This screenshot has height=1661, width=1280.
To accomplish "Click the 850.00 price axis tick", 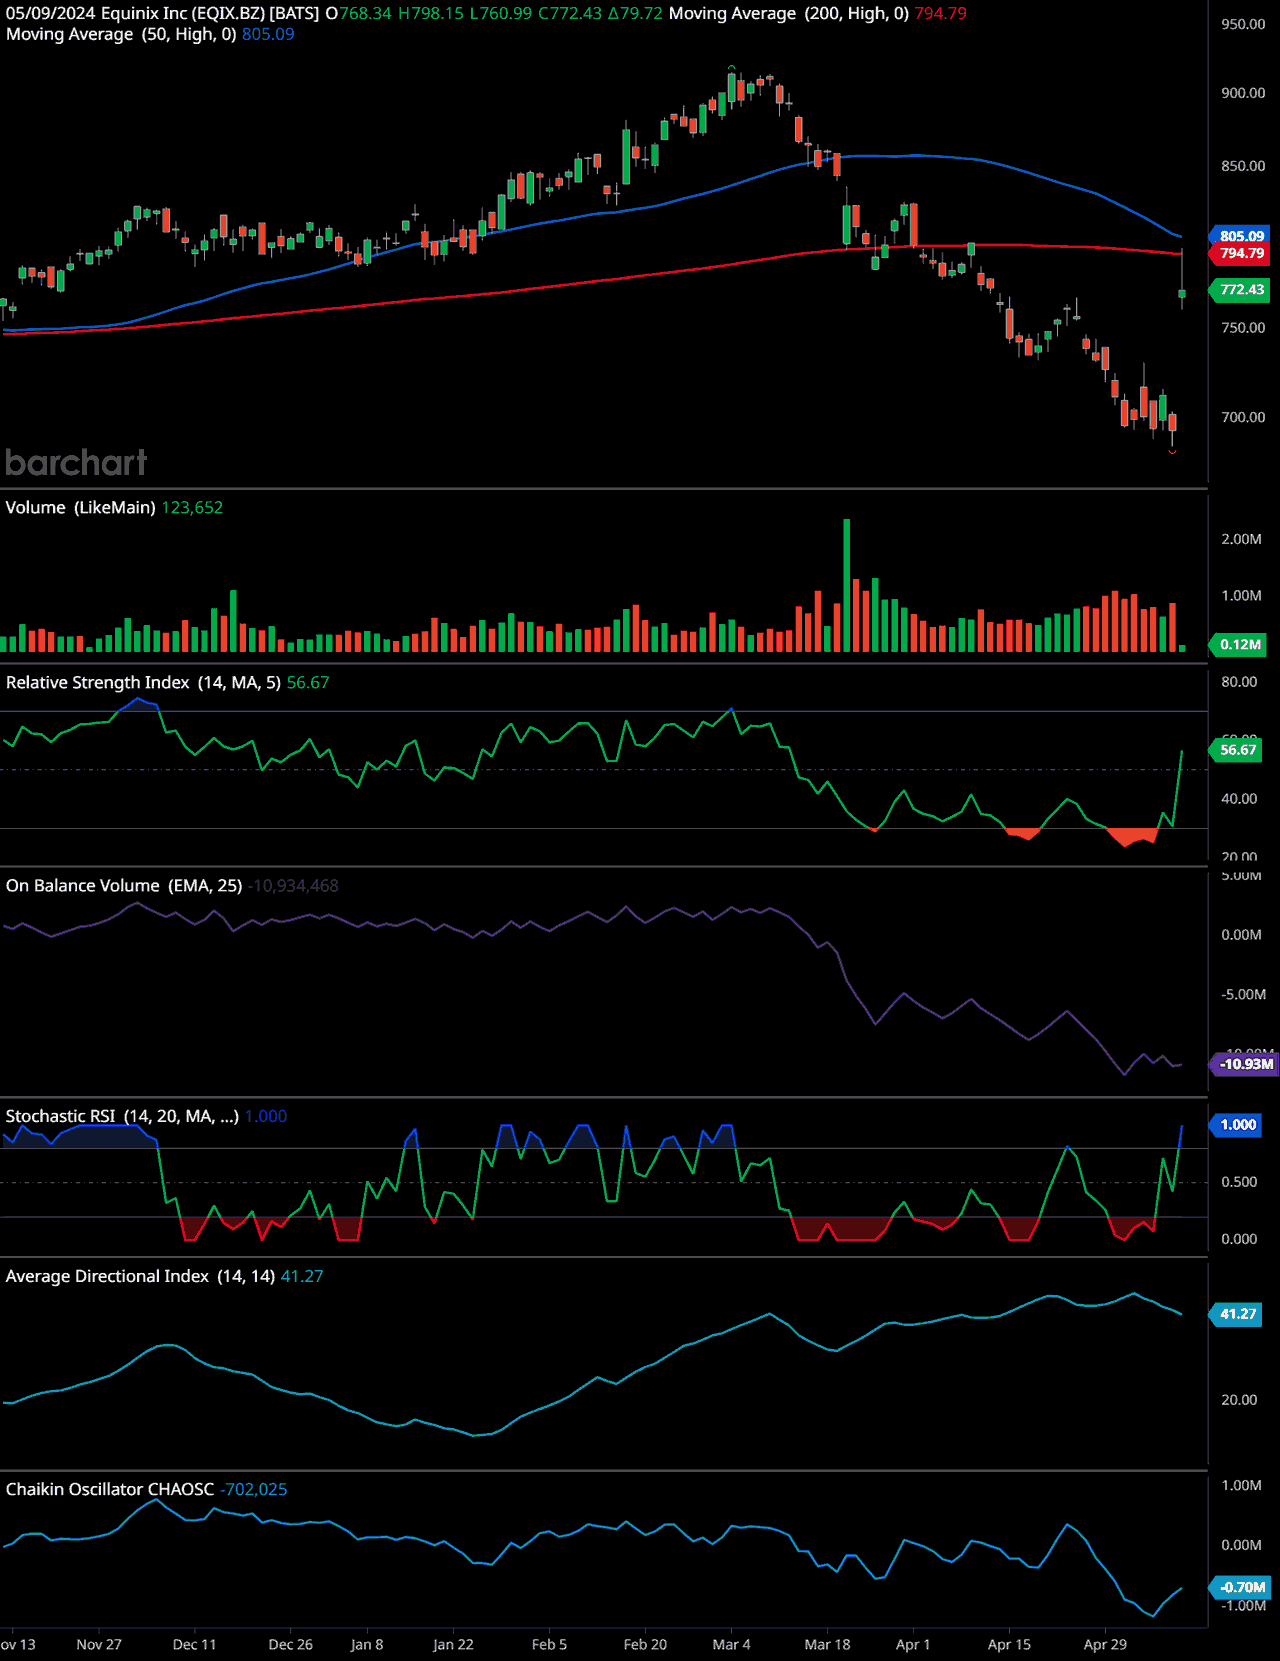I will point(1243,166).
